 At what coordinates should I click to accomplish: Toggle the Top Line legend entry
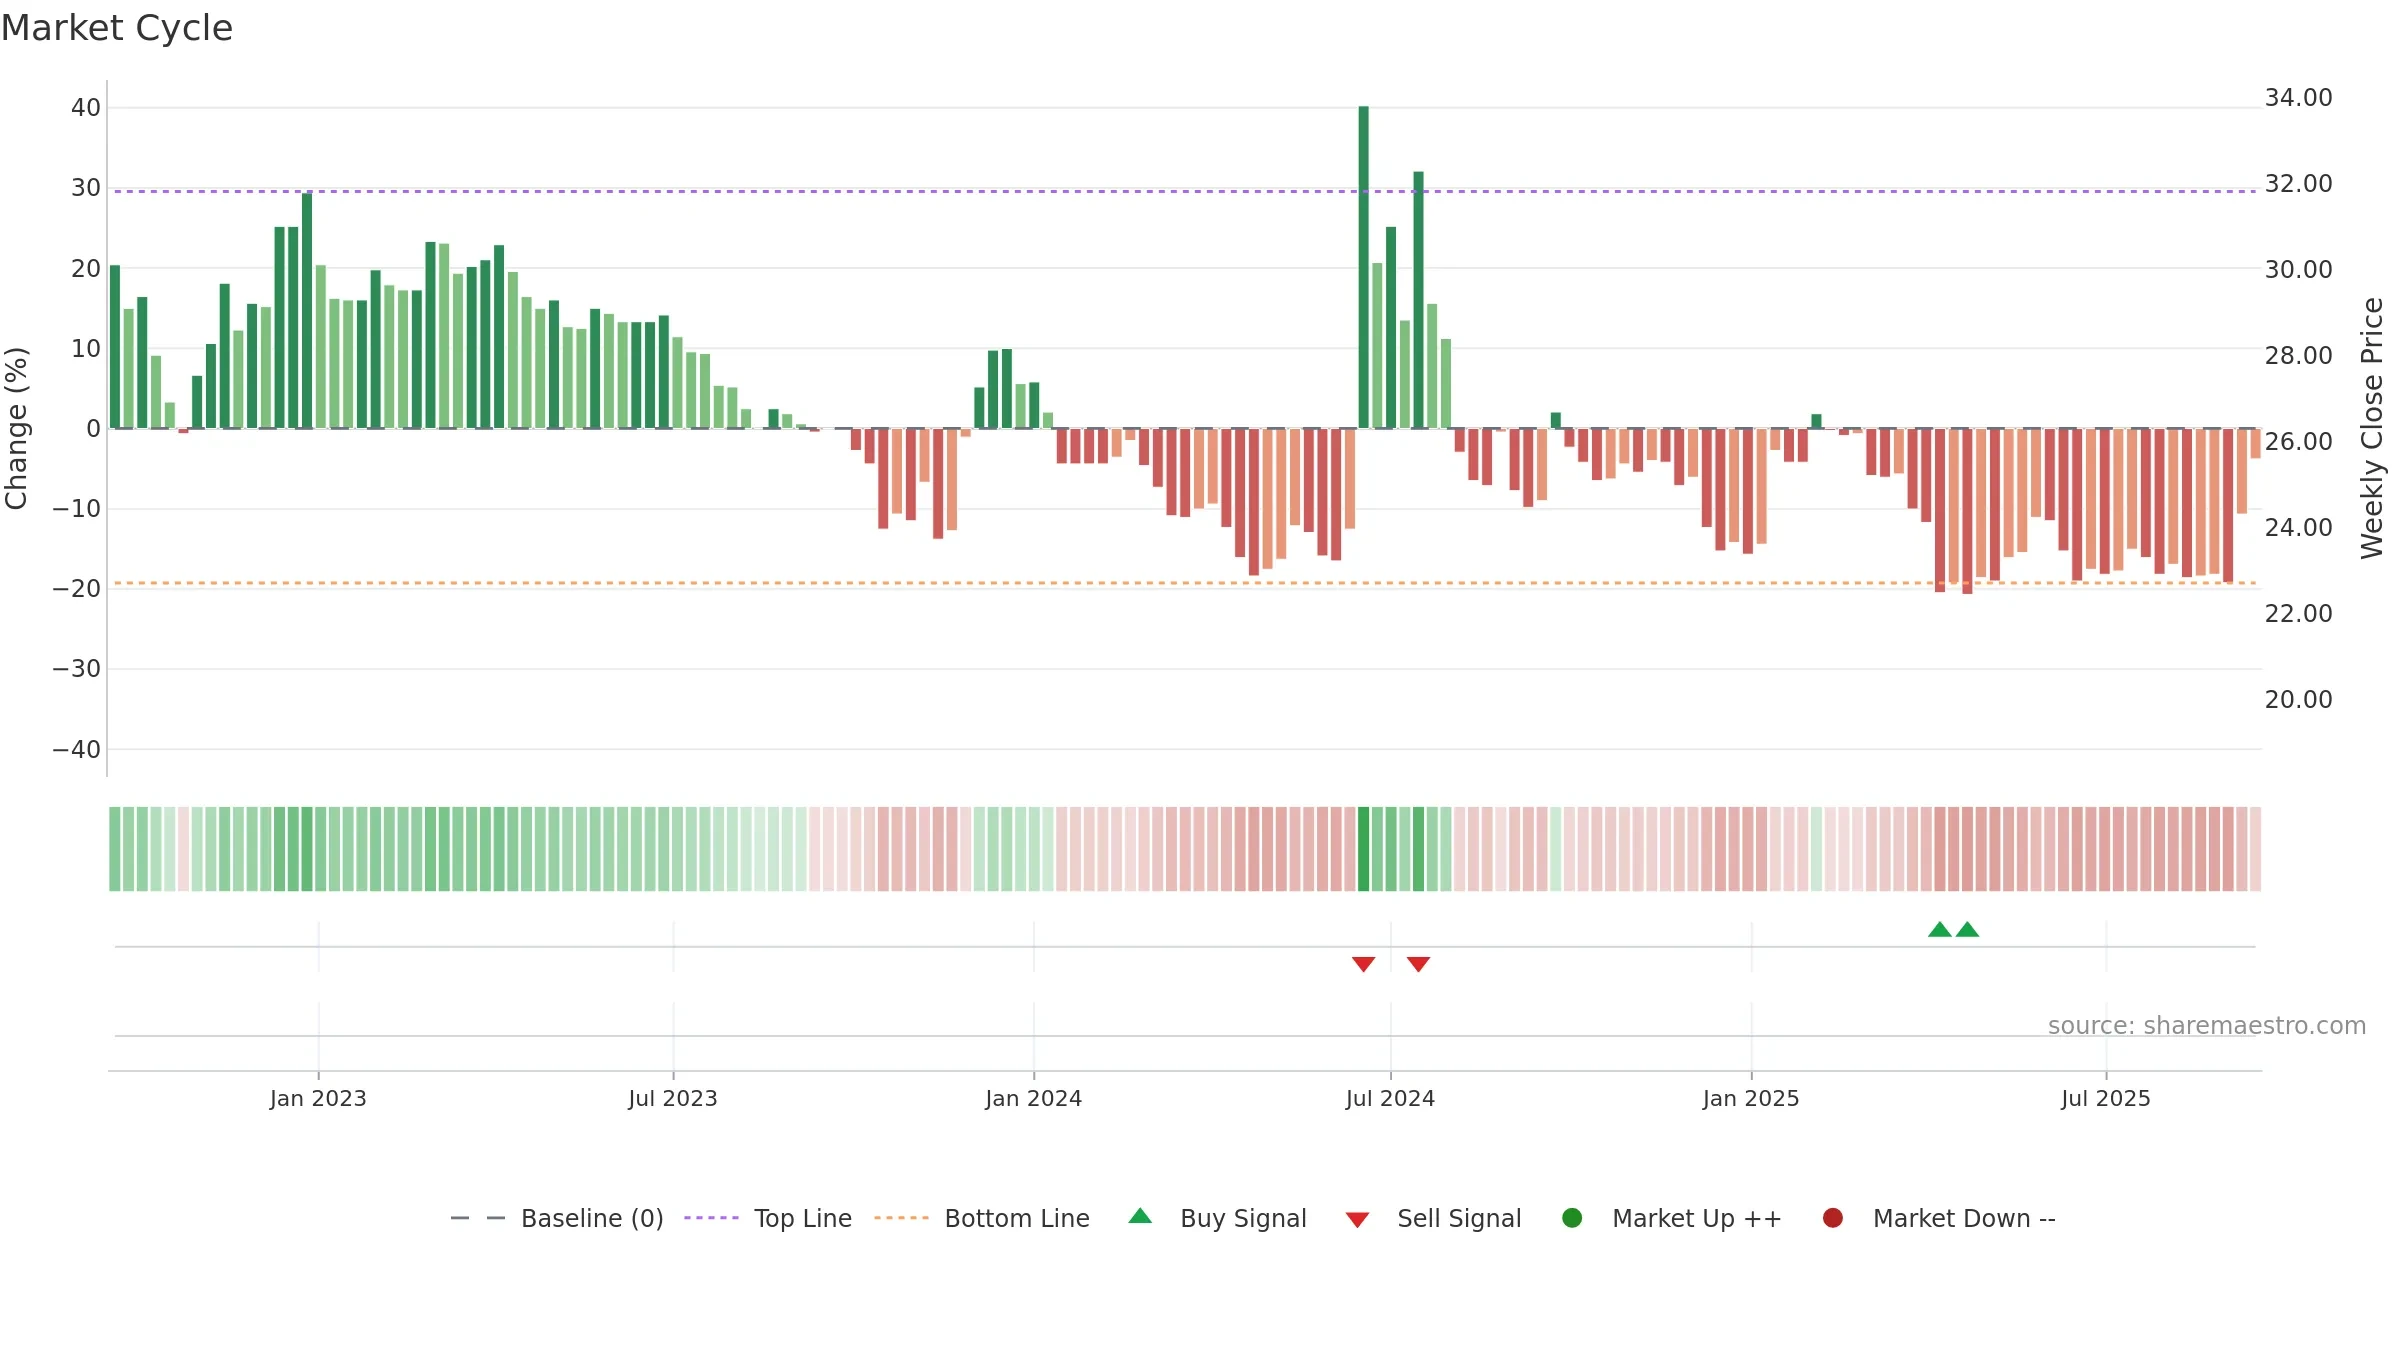point(768,1218)
